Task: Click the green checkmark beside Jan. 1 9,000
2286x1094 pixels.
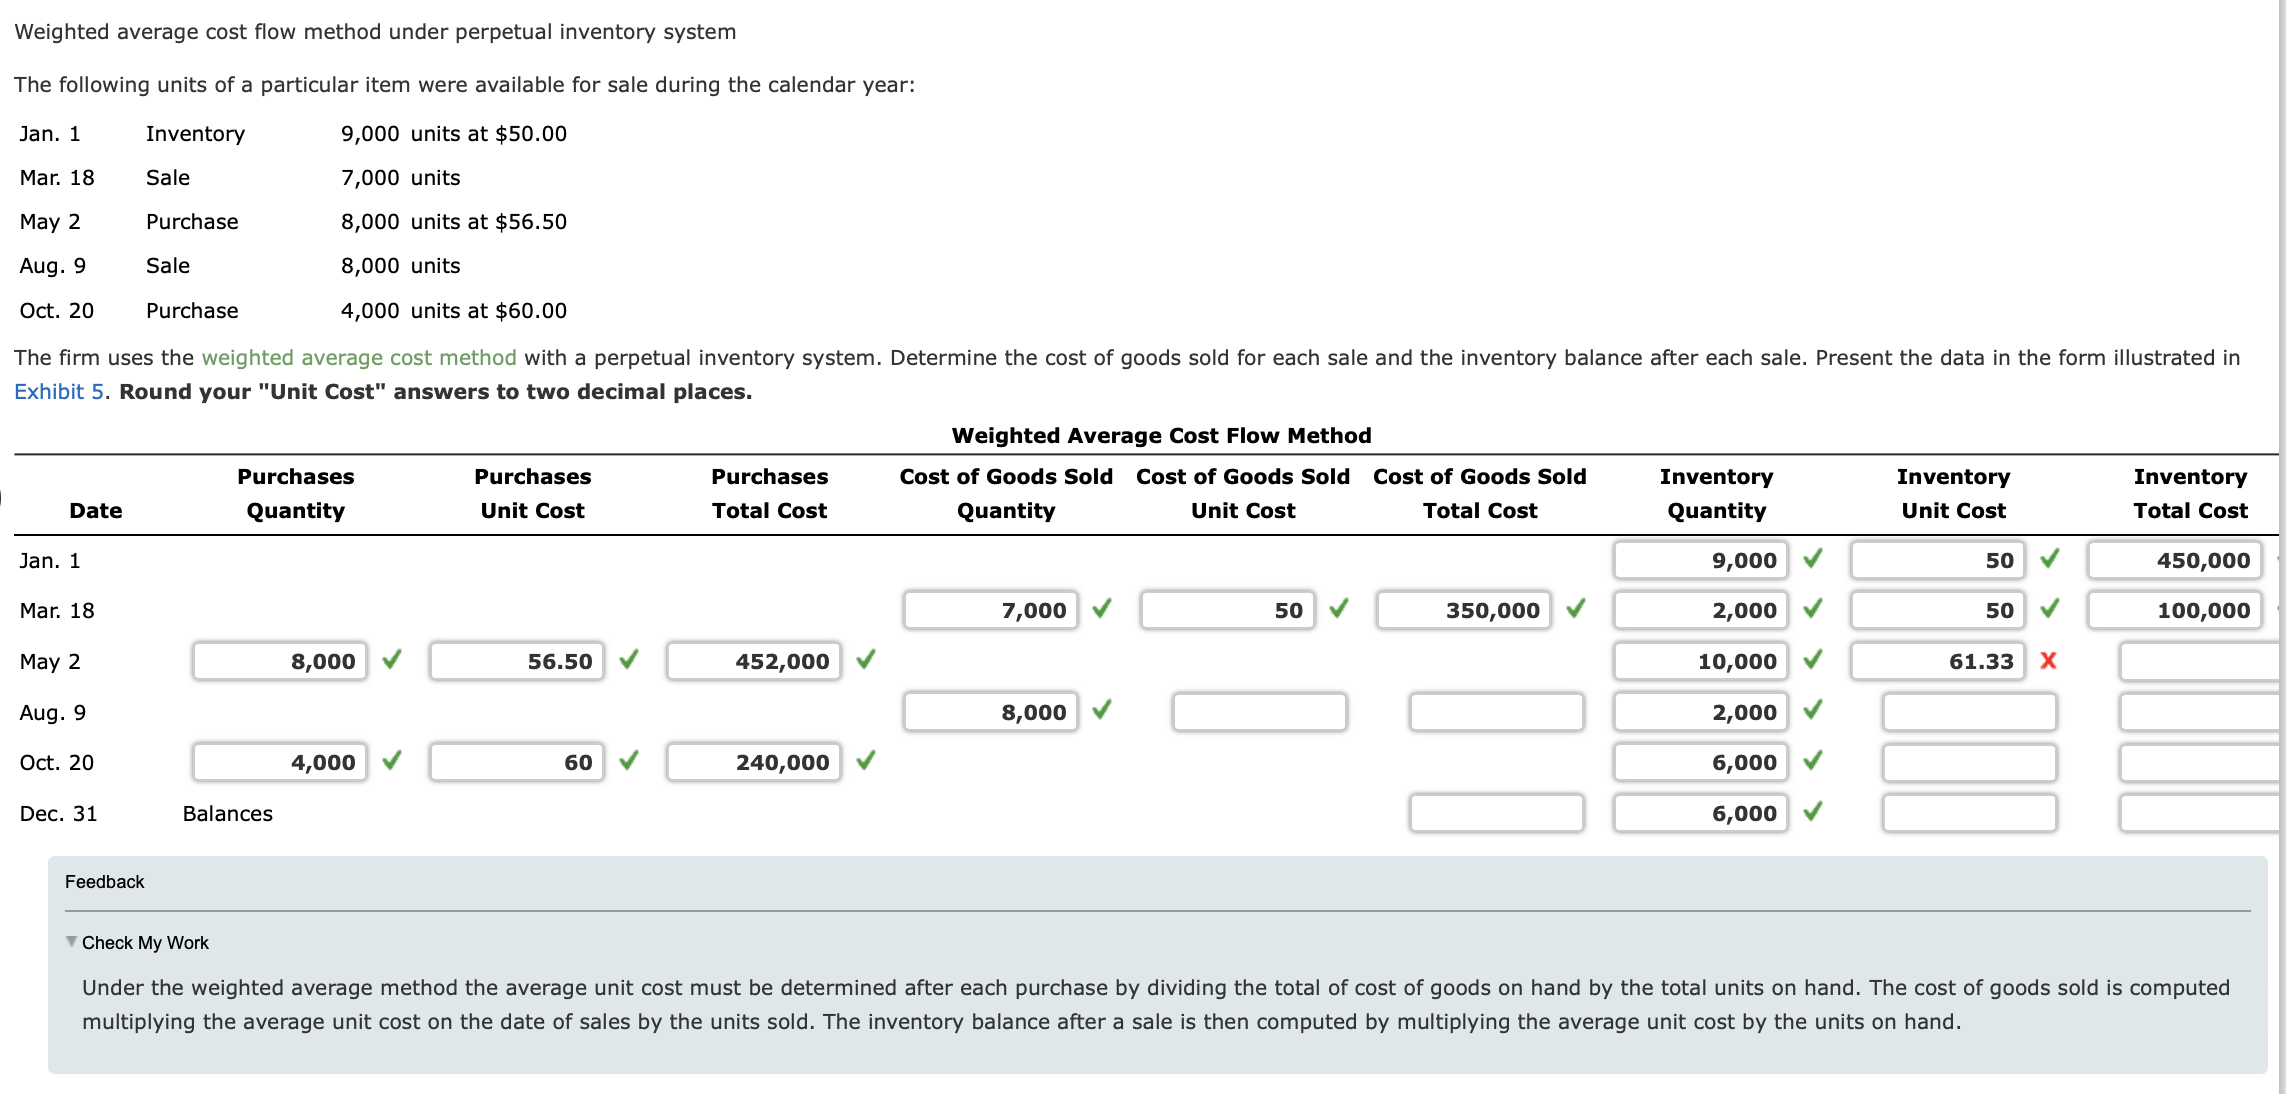Action: [1812, 558]
